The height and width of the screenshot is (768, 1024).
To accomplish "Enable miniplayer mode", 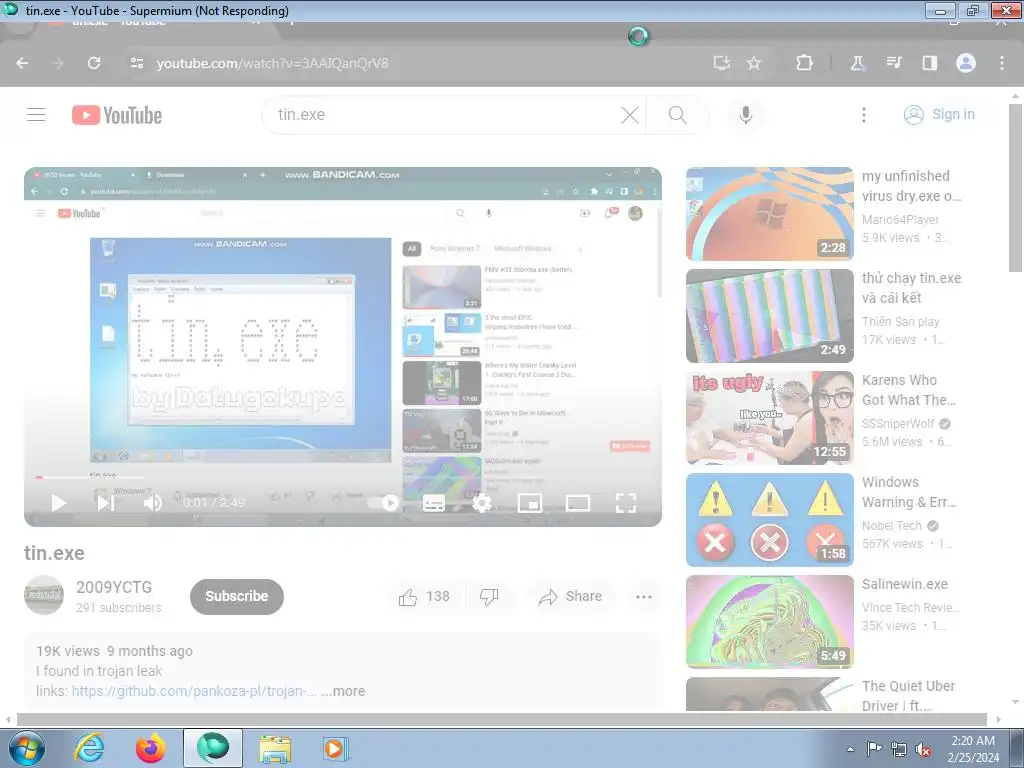I will click(x=530, y=503).
